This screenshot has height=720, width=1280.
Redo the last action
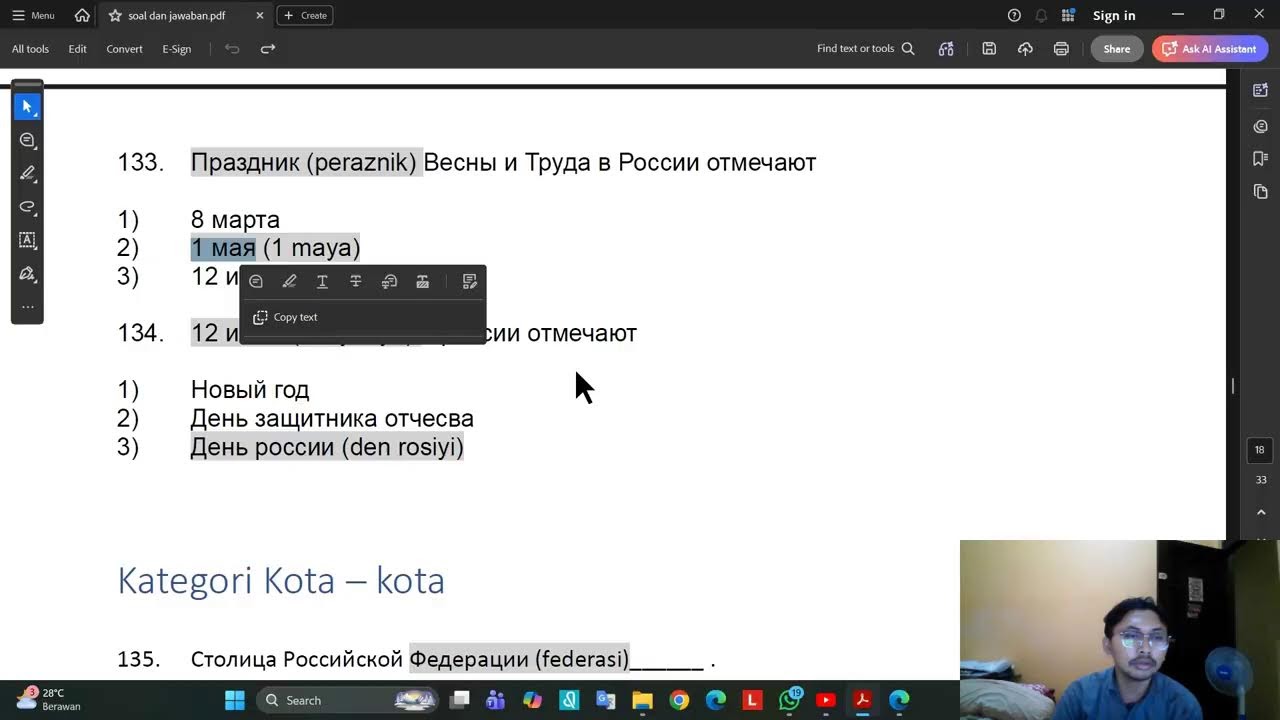click(267, 49)
